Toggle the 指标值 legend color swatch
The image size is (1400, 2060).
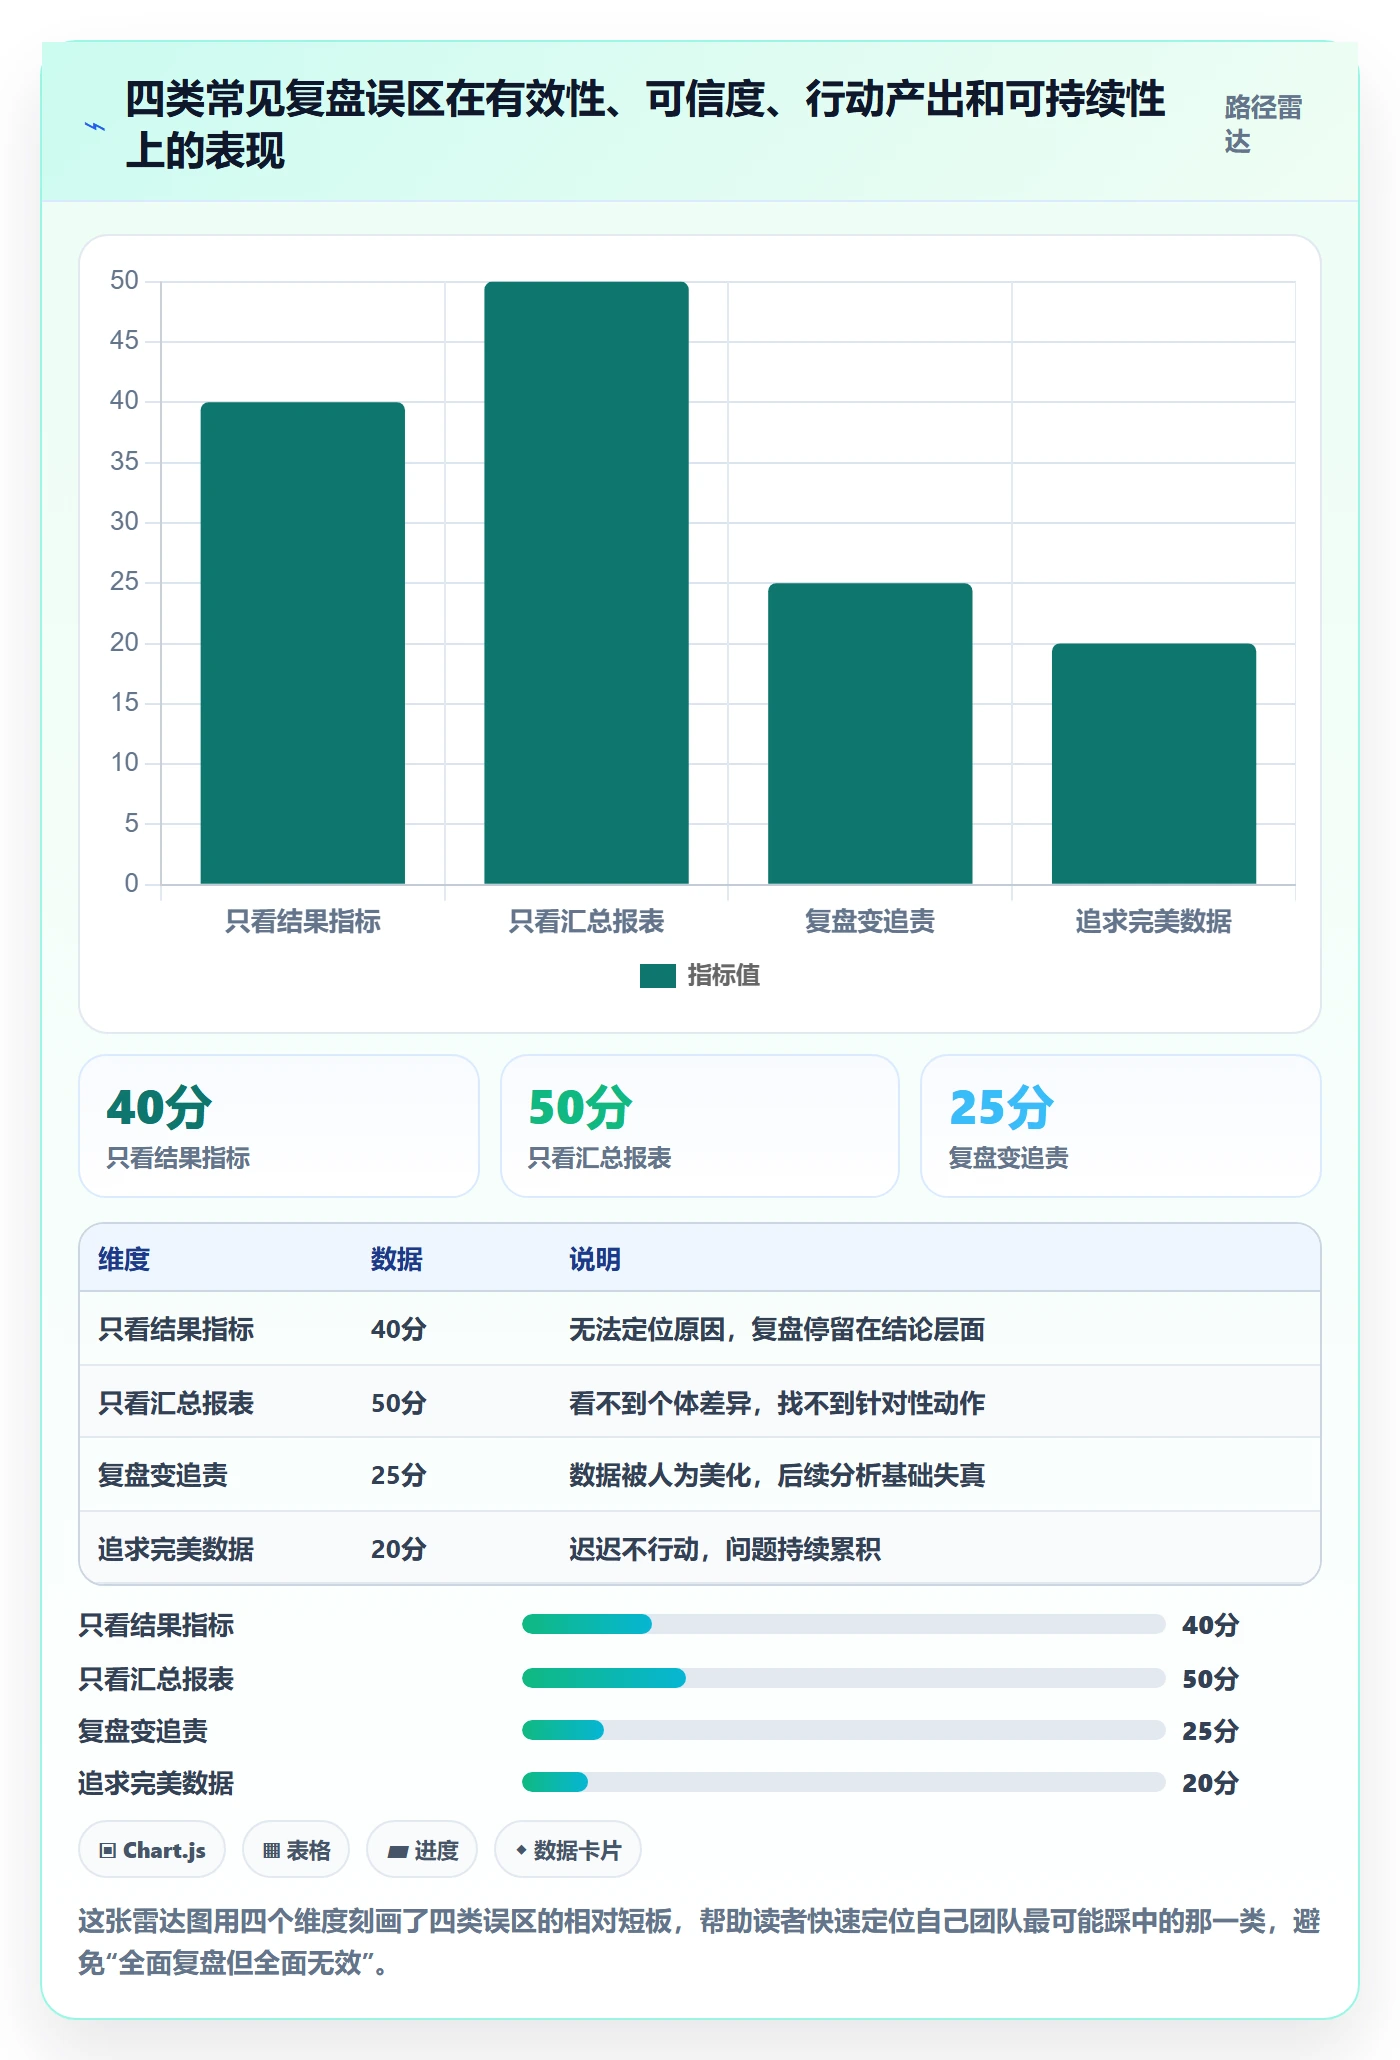point(658,976)
